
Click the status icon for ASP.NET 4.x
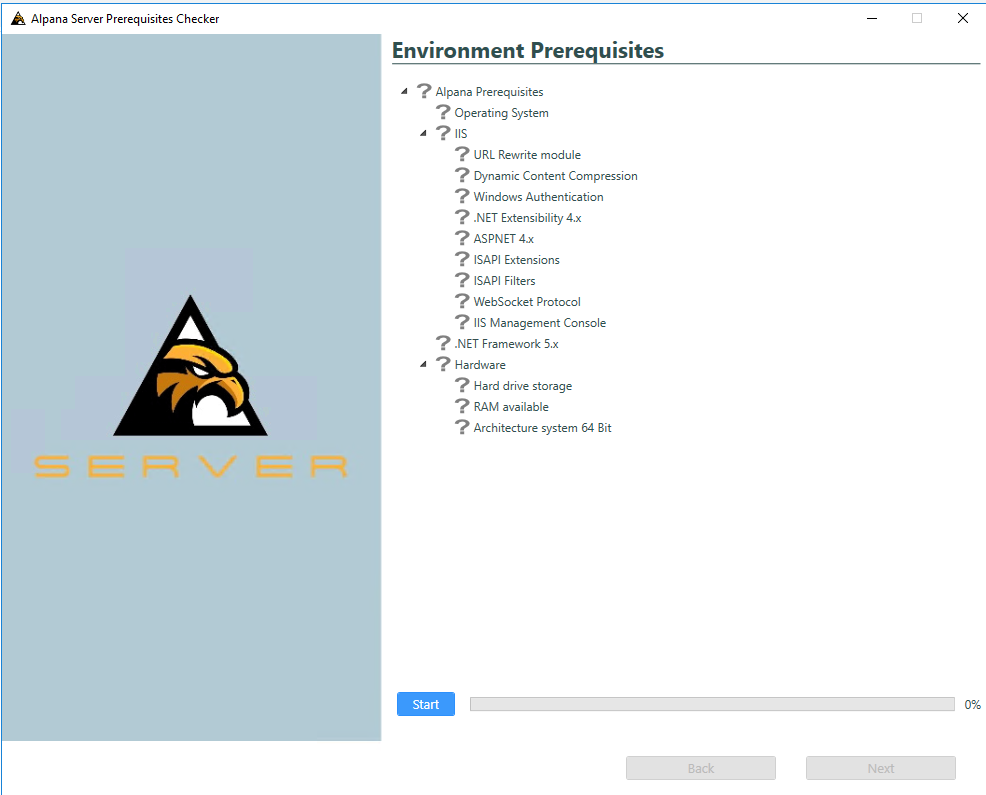462,238
